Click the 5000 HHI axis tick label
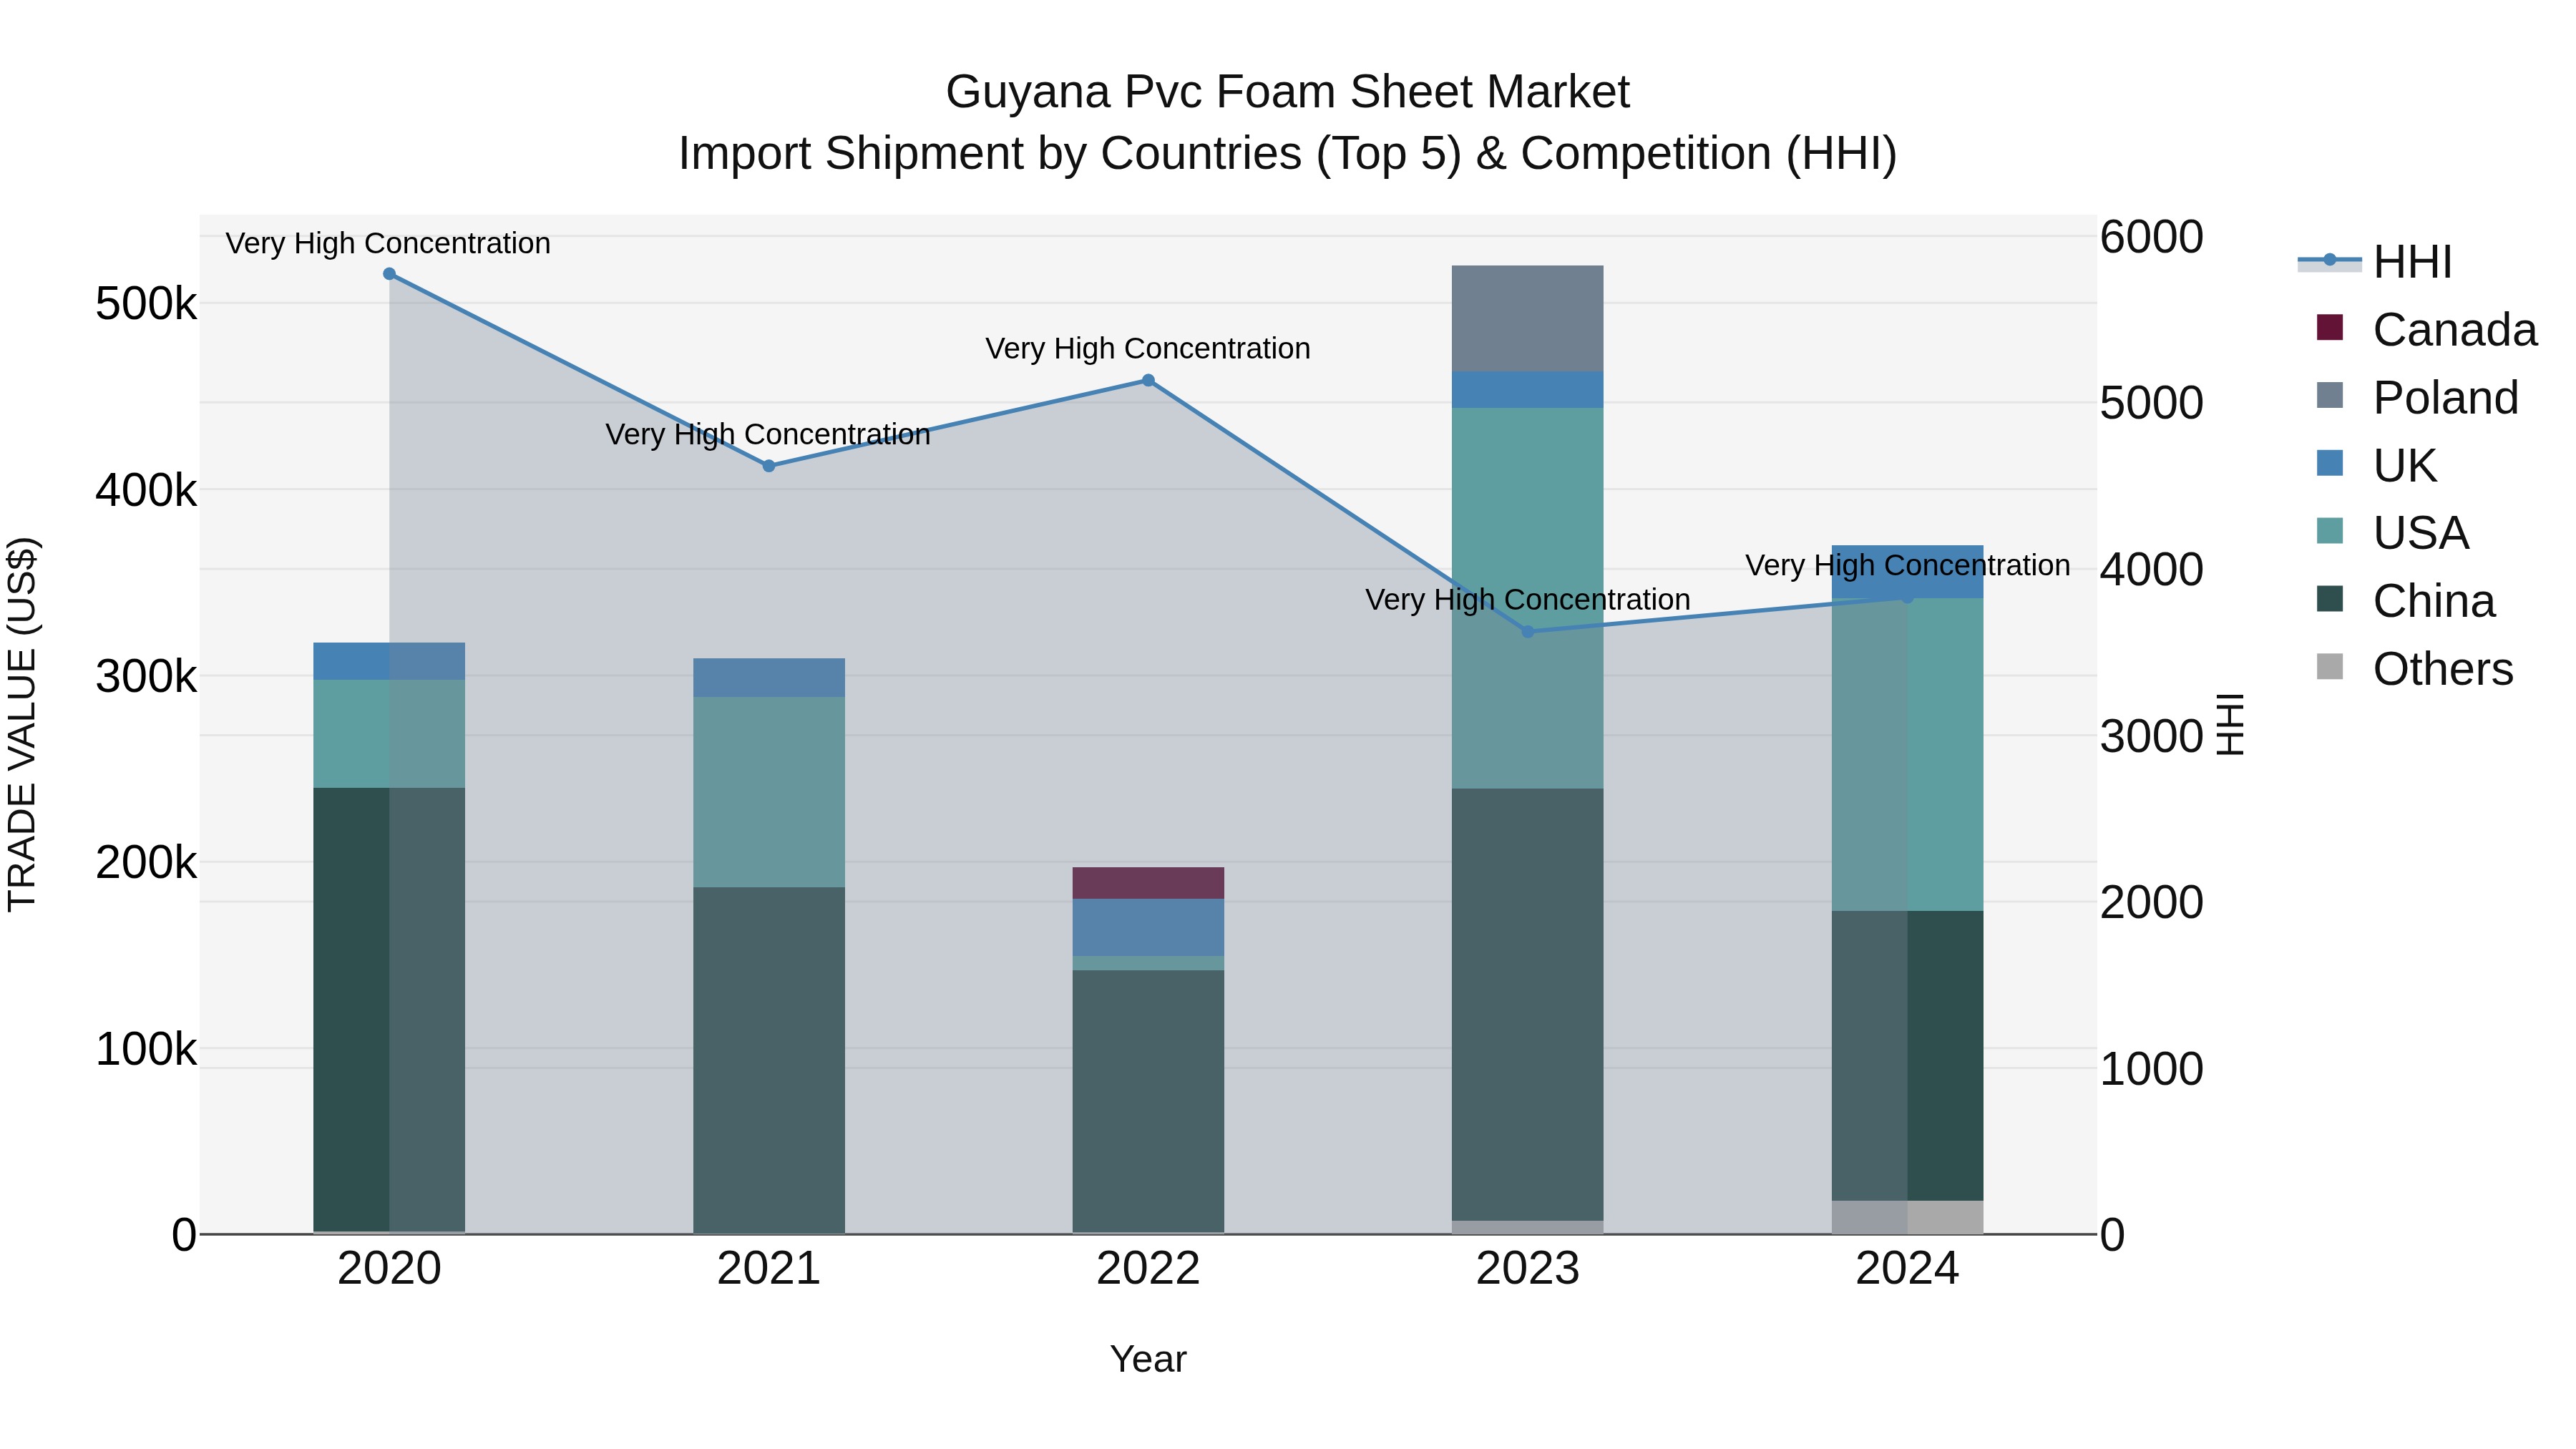Viewport: 2576px width, 1449px height. [2151, 404]
